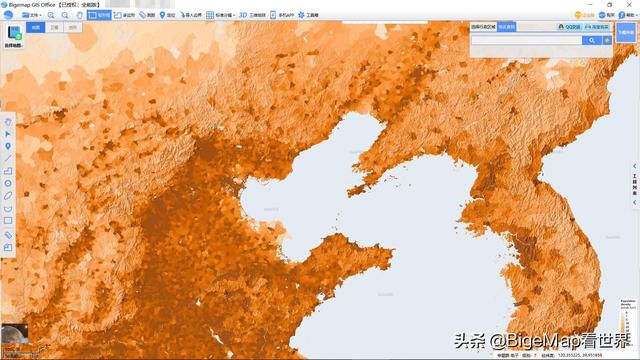Image resolution: width=640 pixels, height=360 pixels.
Task: Click into the location search field
Action: (x=527, y=40)
